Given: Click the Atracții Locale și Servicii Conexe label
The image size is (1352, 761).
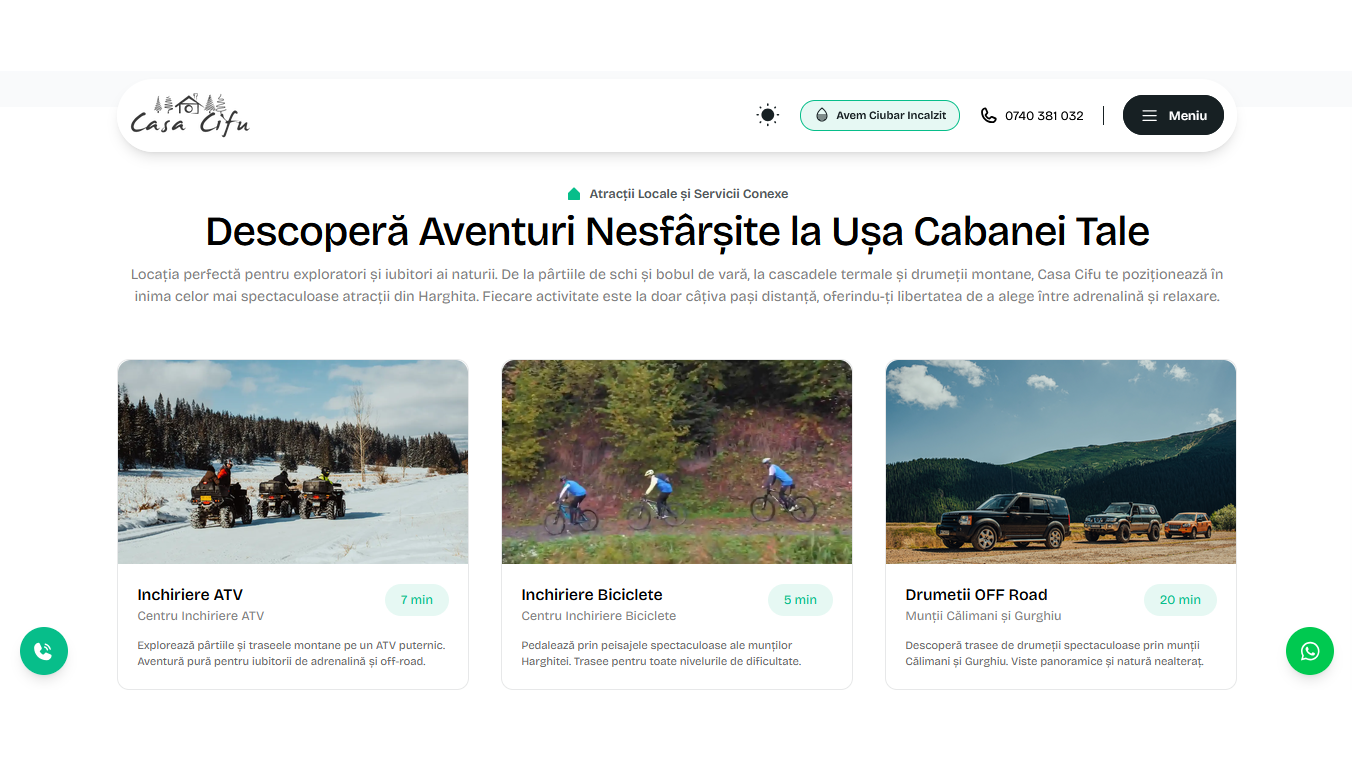Looking at the screenshot, I should click(689, 194).
